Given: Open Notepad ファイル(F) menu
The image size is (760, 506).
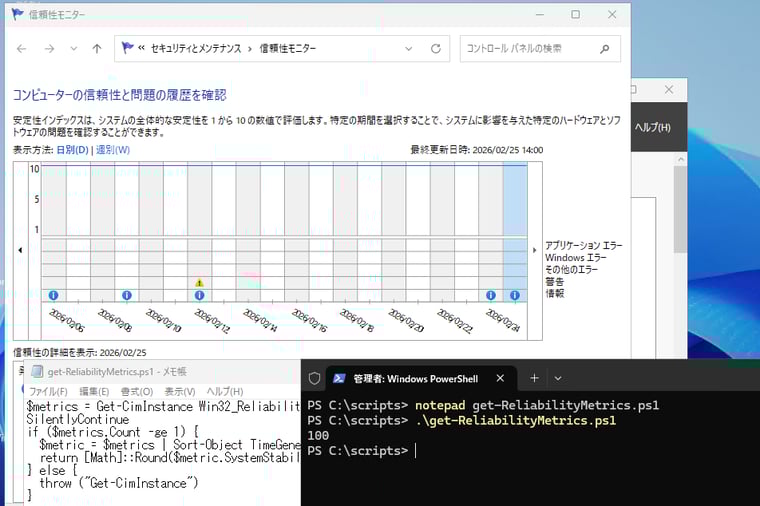Looking at the screenshot, I should [48, 391].
